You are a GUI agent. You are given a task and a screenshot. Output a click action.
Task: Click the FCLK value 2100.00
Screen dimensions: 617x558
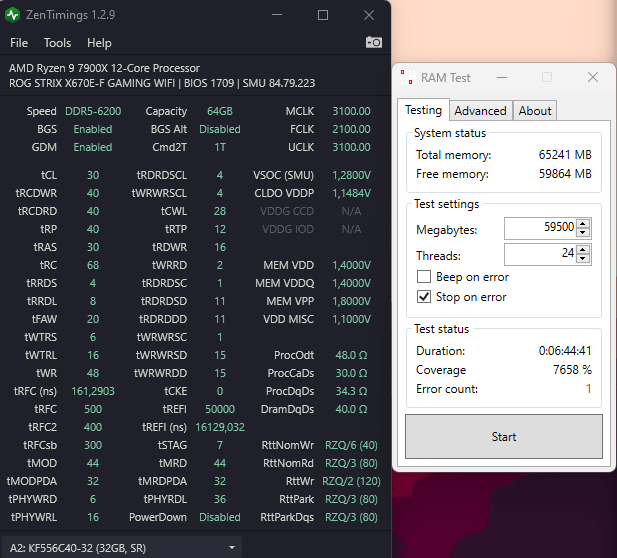351,129
